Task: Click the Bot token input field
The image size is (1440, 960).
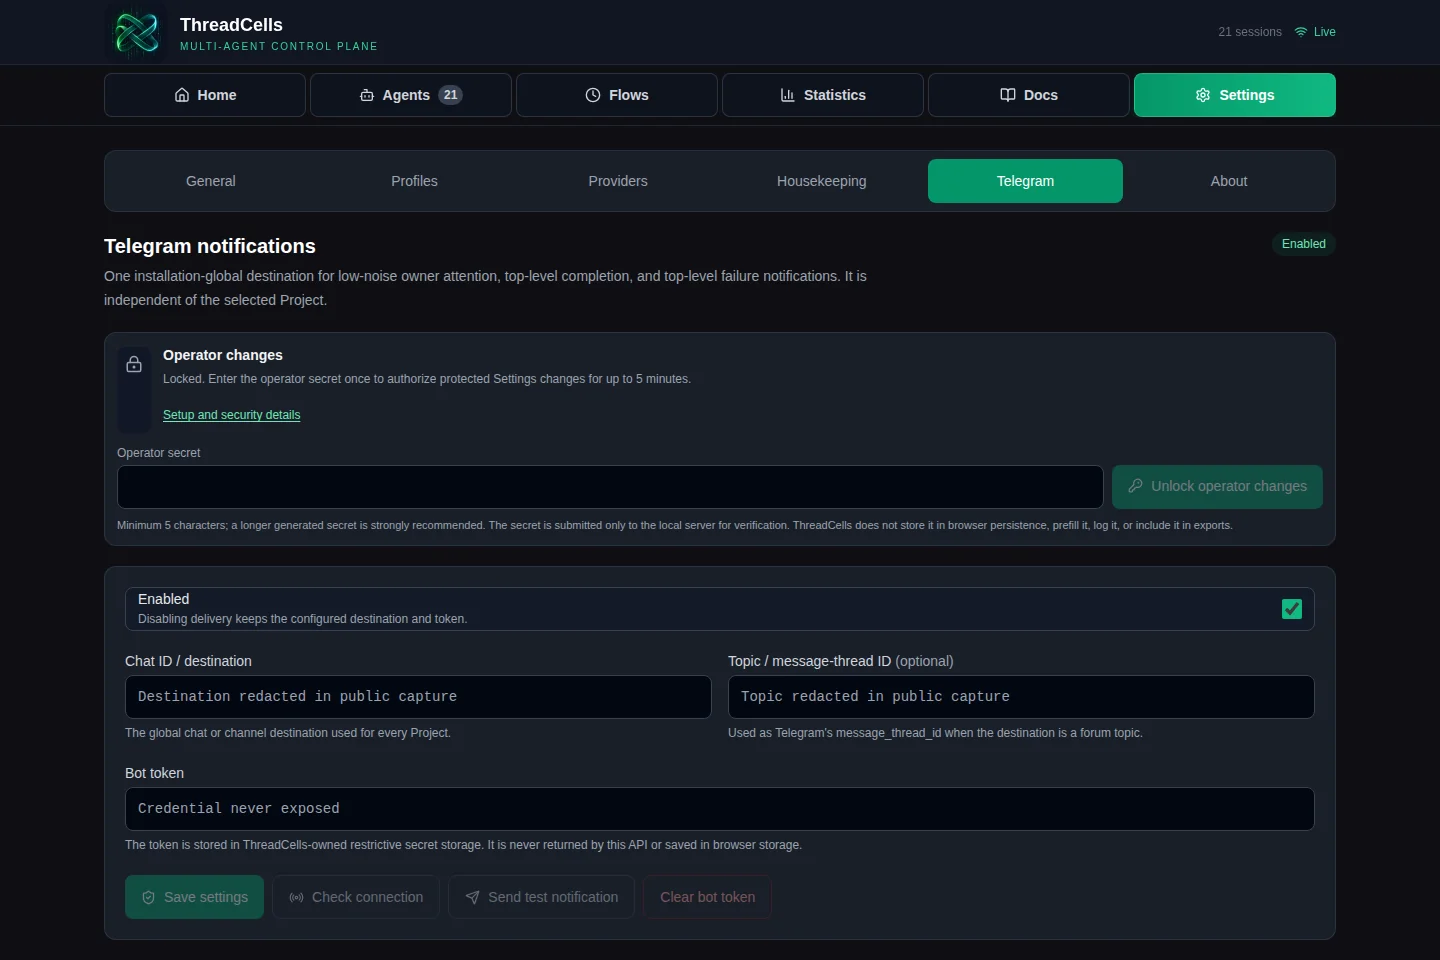Action: click(720, 809)
